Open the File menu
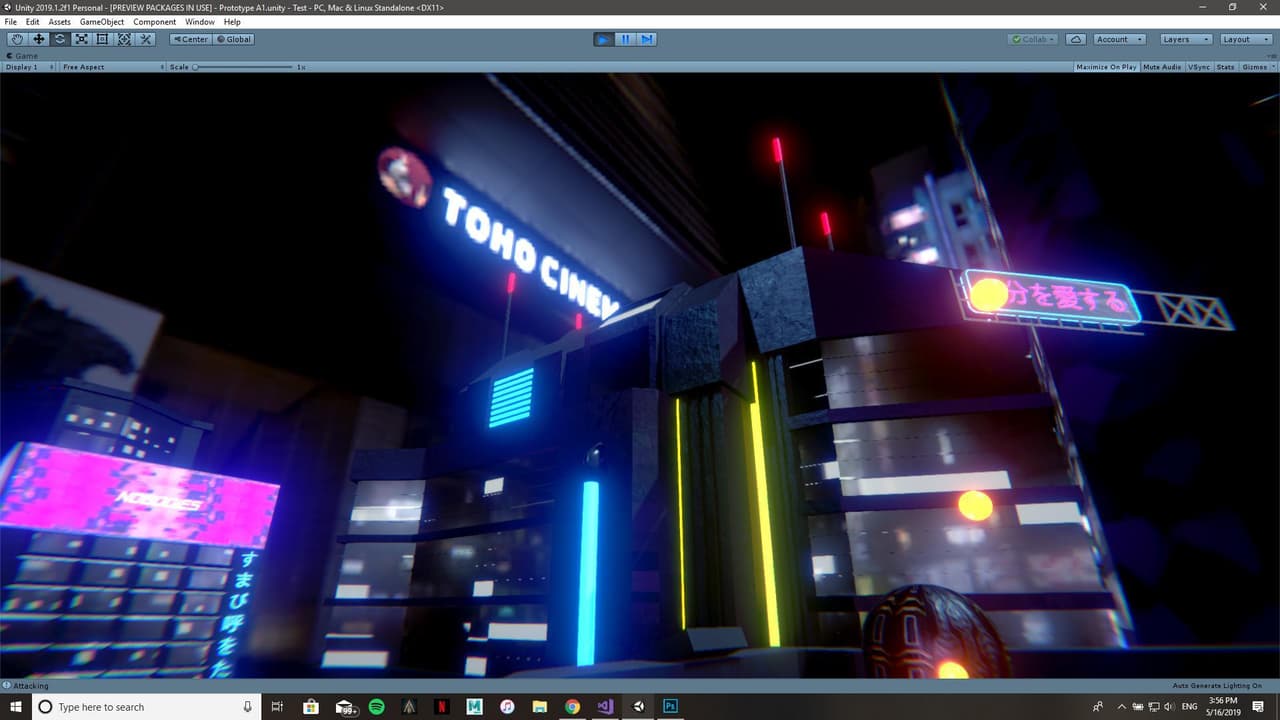This screenshot has width=1280, height=720. [11, 22]
